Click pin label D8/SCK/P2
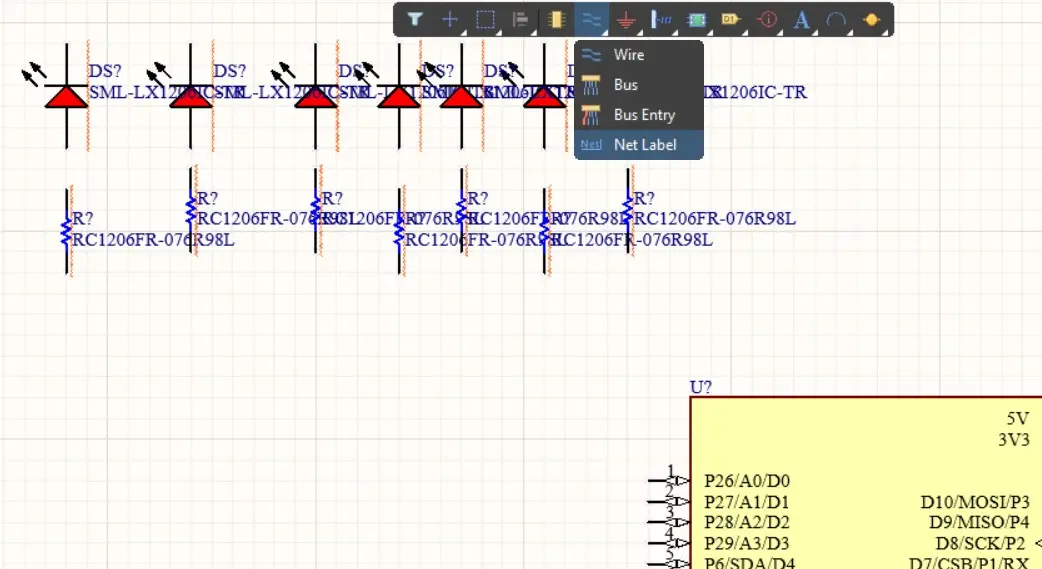Screen dimensions: 1042x569 tap(980, 544)
